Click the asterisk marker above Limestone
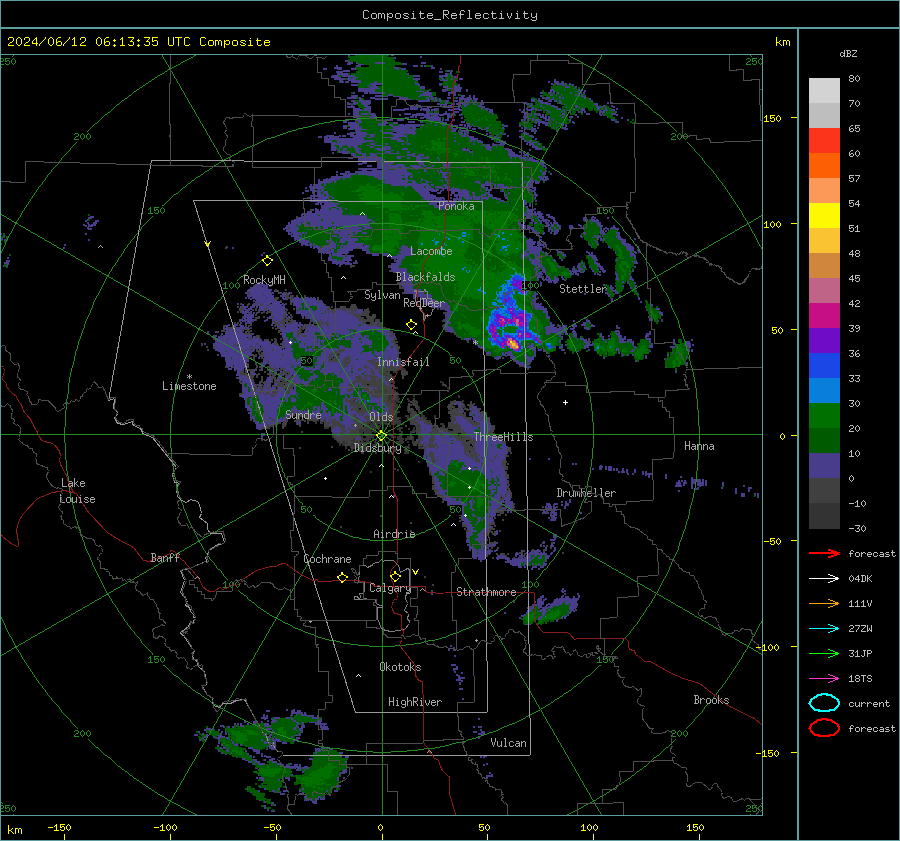The height and width of the screenshot is (841, 900). click(x=189, y=377)
